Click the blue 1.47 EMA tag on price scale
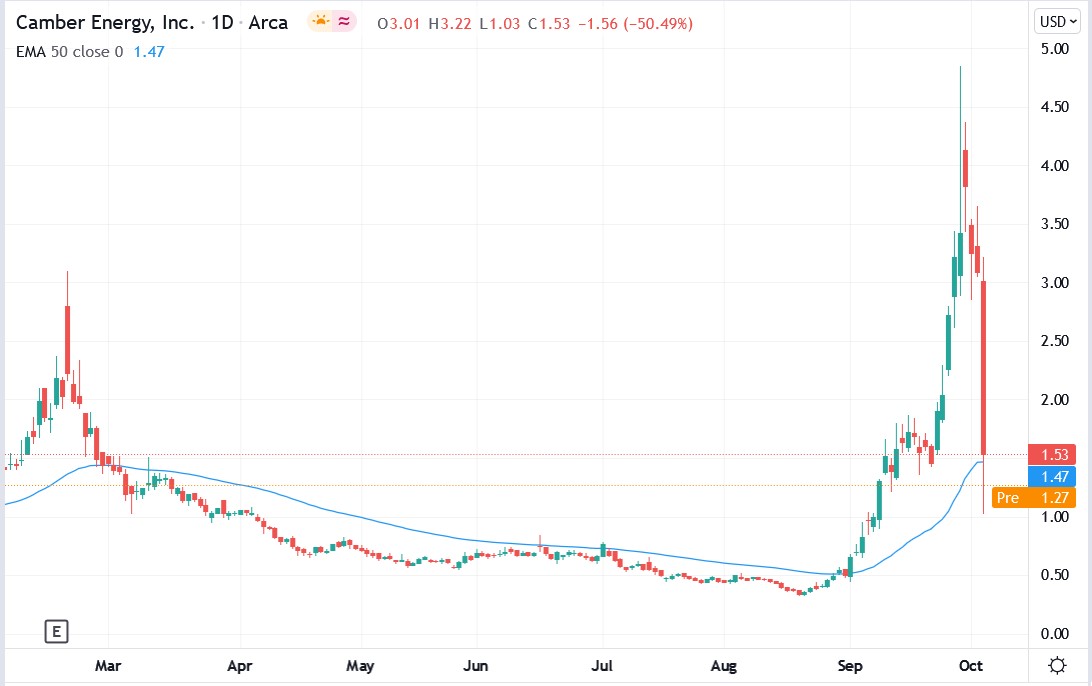Image resolution: width=1092 pixels, height=686 pixels. pos(1051,477)
